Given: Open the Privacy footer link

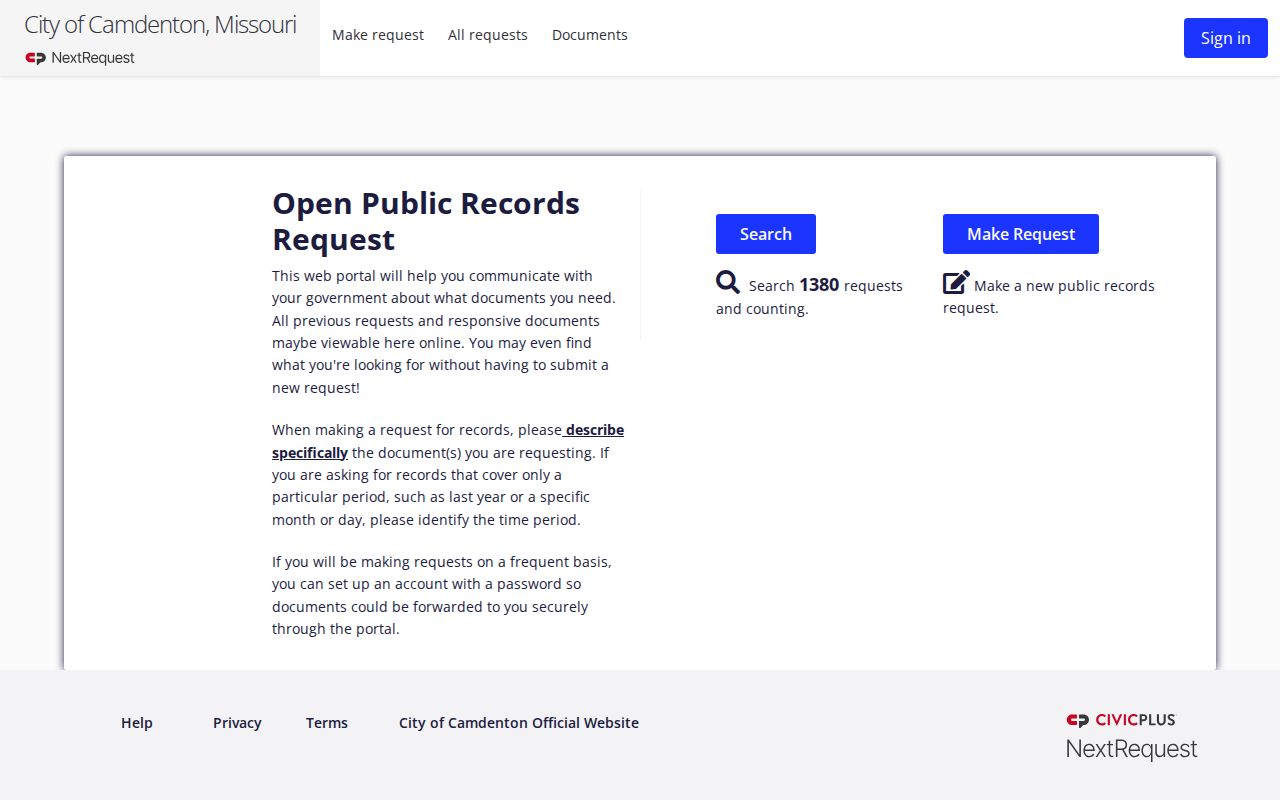Looking at the screenshot, I should pyautogui.click(x=237, y=723).
